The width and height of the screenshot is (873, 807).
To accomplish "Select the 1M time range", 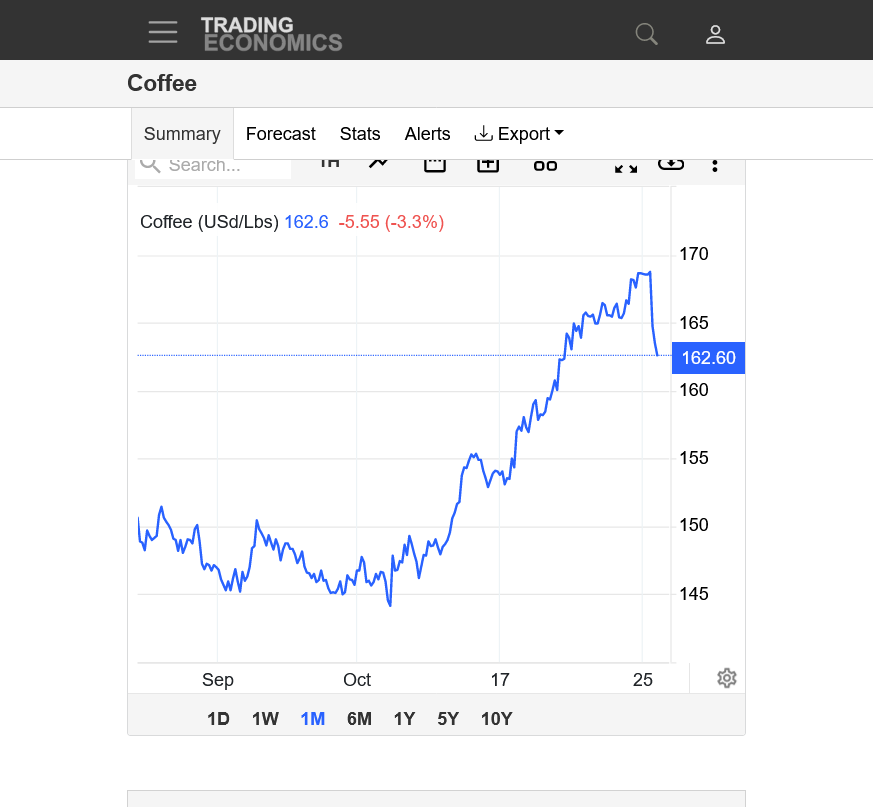I will [x=312, y=718].
